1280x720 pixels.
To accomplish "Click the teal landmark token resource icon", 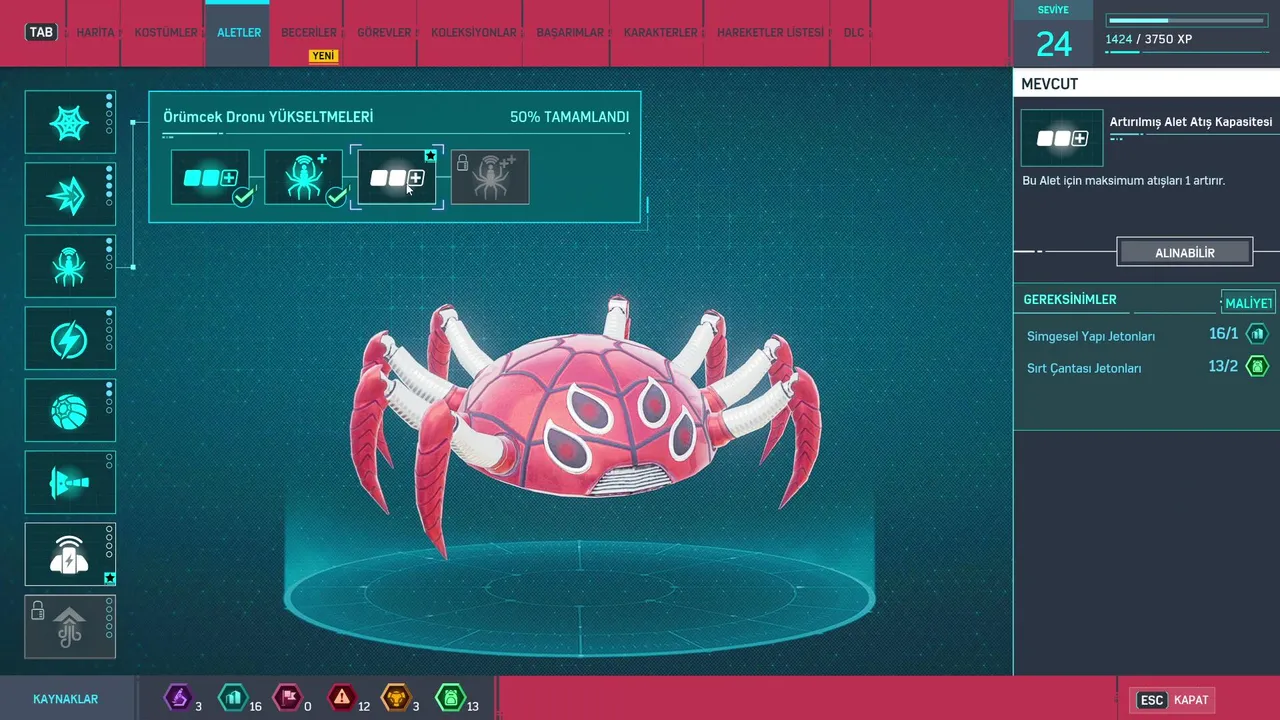I will 232,696.
